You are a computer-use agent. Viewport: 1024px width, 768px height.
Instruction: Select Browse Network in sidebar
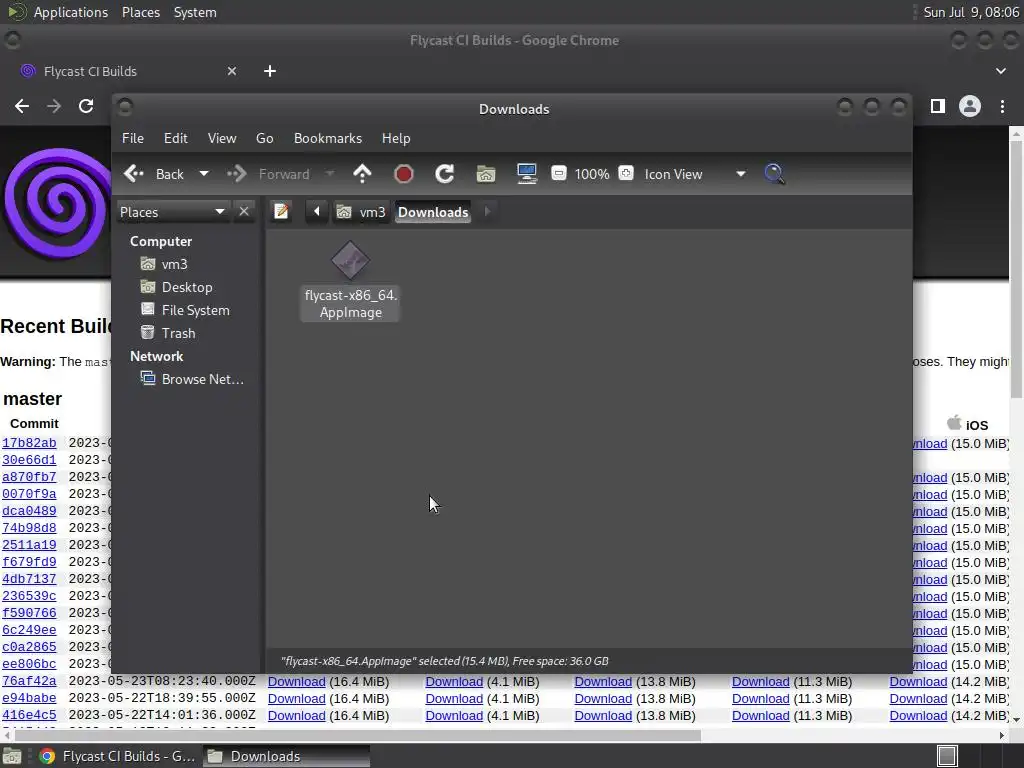click(x=193, y=379)
